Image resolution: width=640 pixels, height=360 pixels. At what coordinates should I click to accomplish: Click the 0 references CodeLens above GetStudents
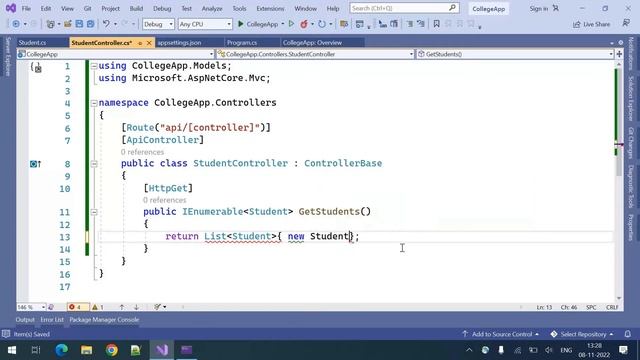pos(164,200)
